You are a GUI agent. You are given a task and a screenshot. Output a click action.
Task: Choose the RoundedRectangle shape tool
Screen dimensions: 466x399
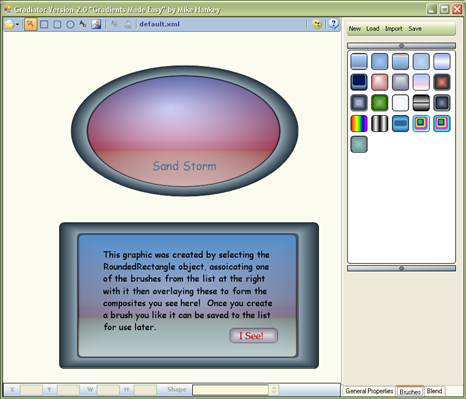click(57, 24)
